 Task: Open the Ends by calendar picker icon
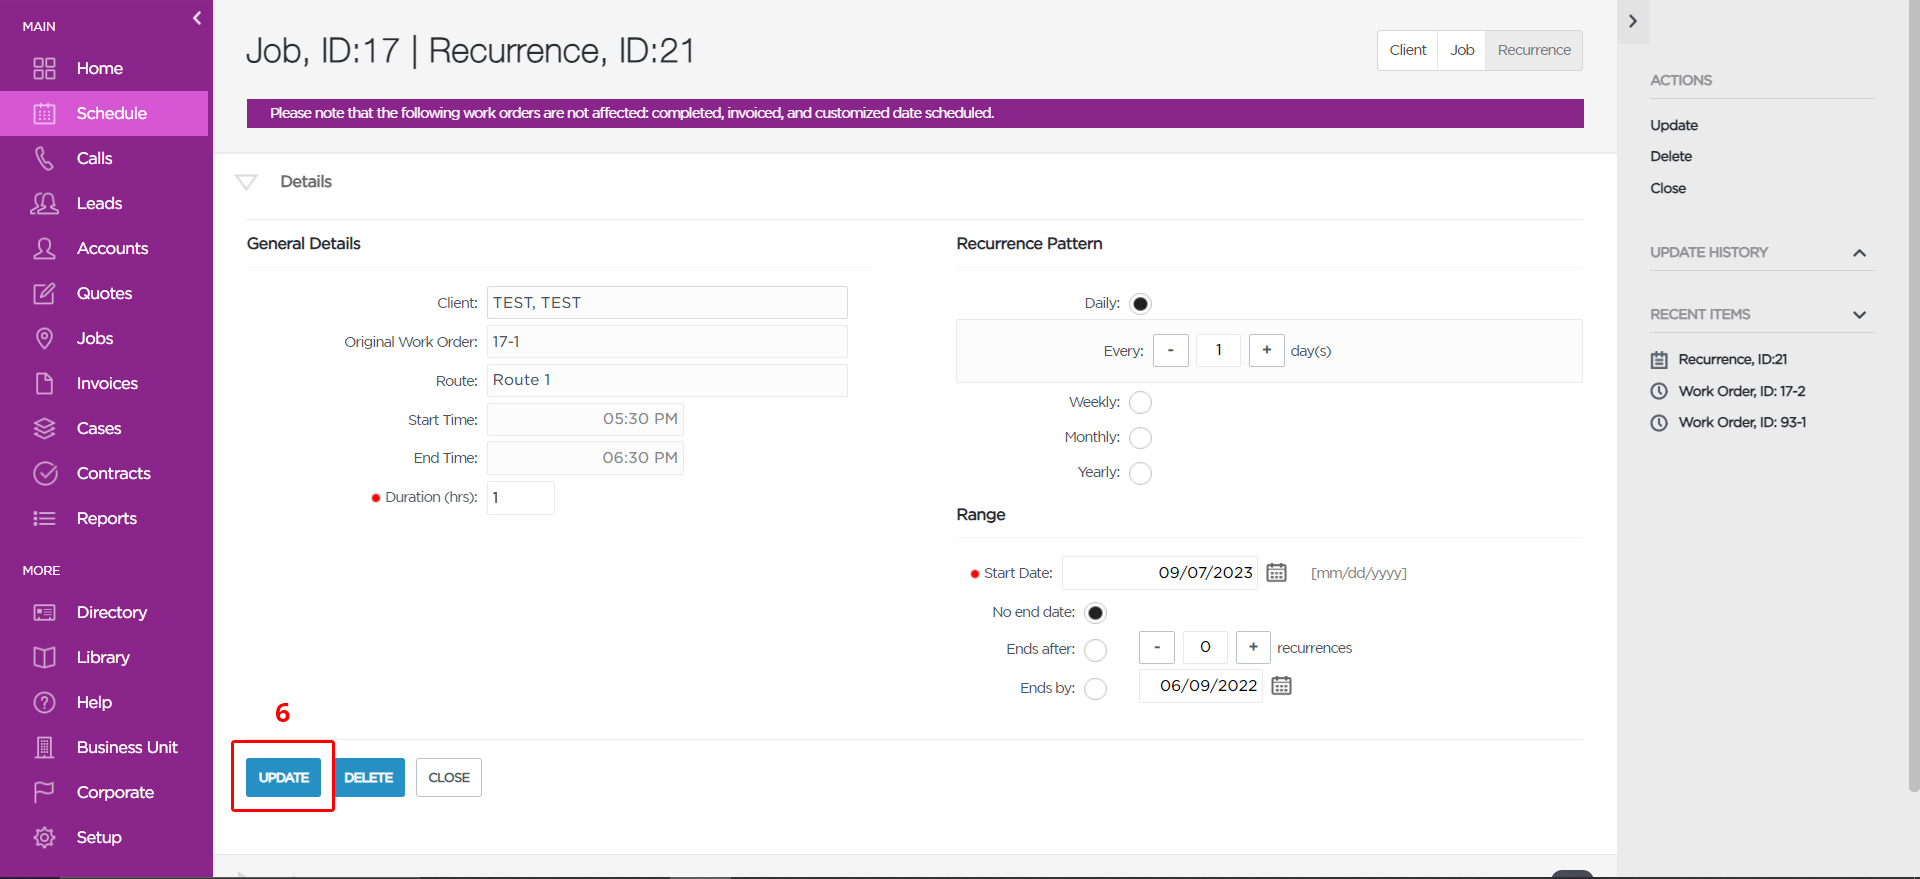[x=1281, y=685]
